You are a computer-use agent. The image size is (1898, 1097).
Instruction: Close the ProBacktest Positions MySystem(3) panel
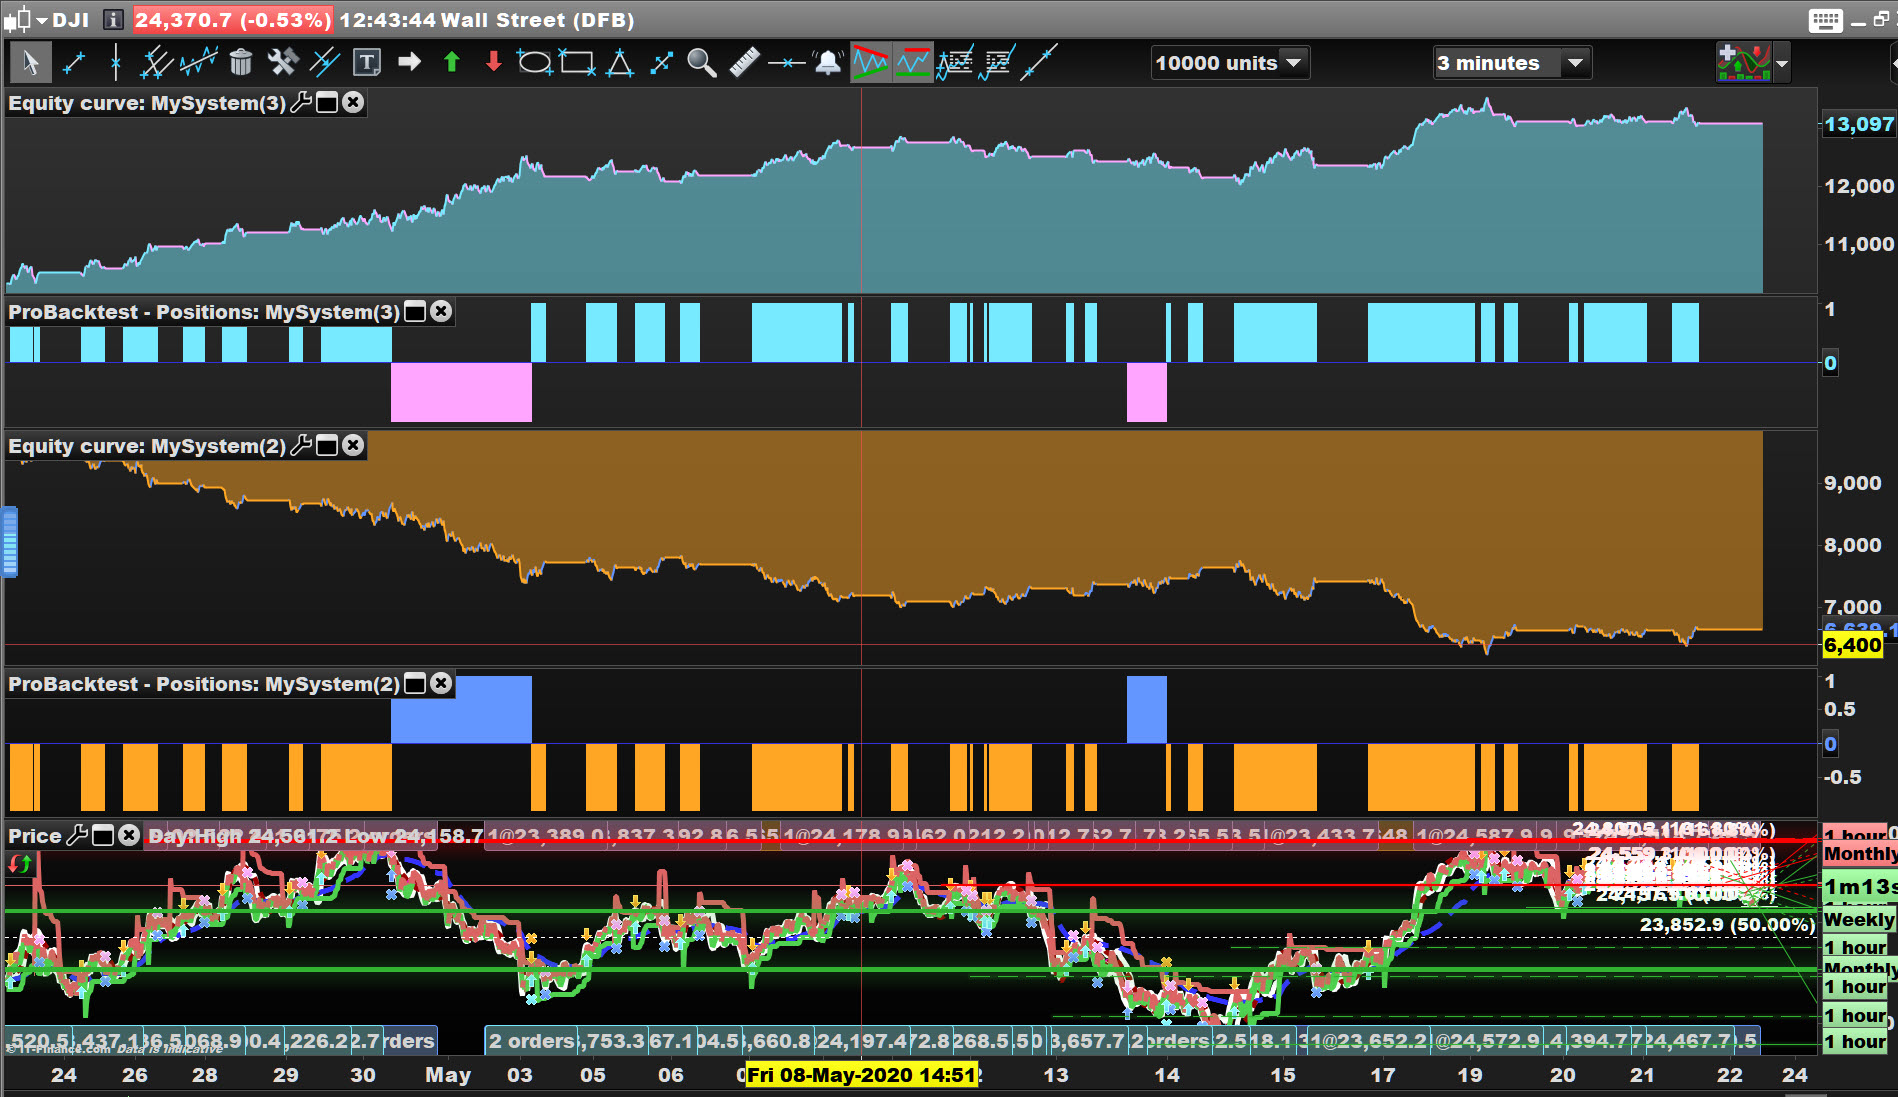441,312
